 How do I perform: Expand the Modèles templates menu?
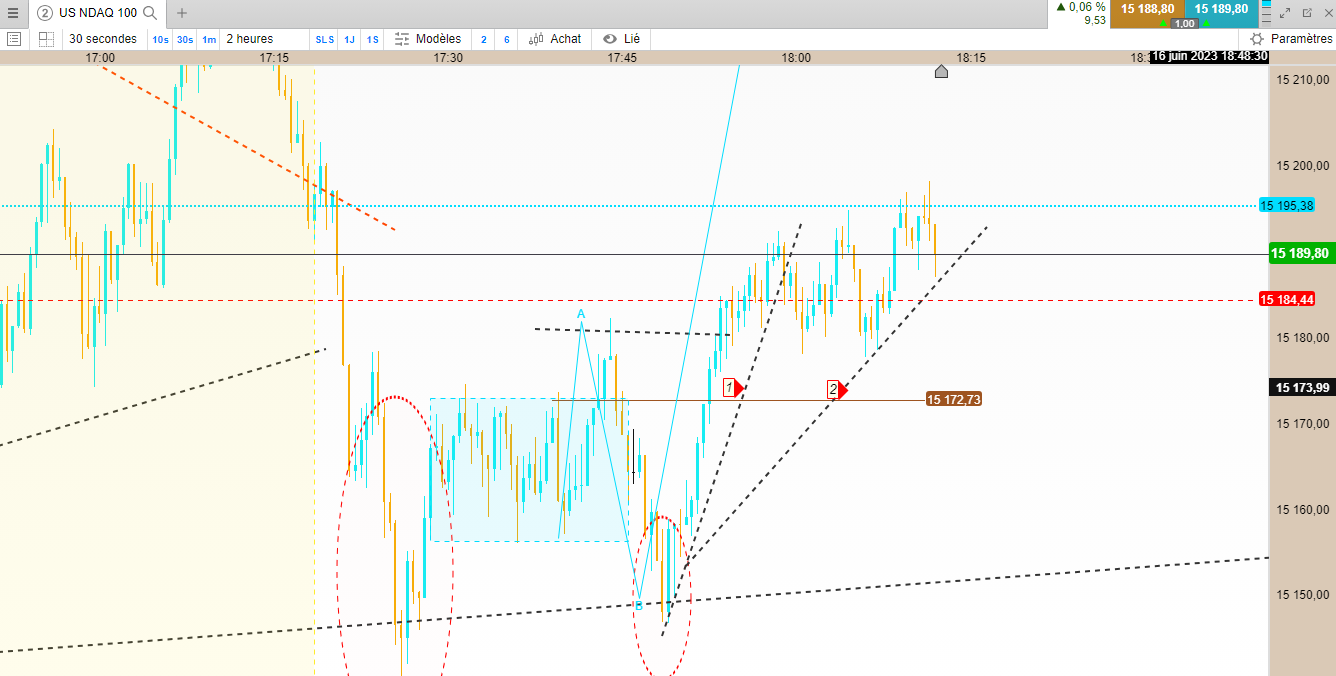(428, 39)
